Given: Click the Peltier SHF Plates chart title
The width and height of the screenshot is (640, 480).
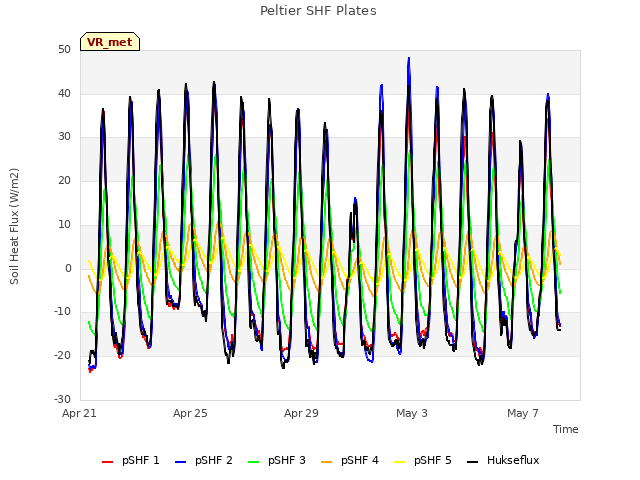Looking at the screenshot, I should tap(318, 11).
